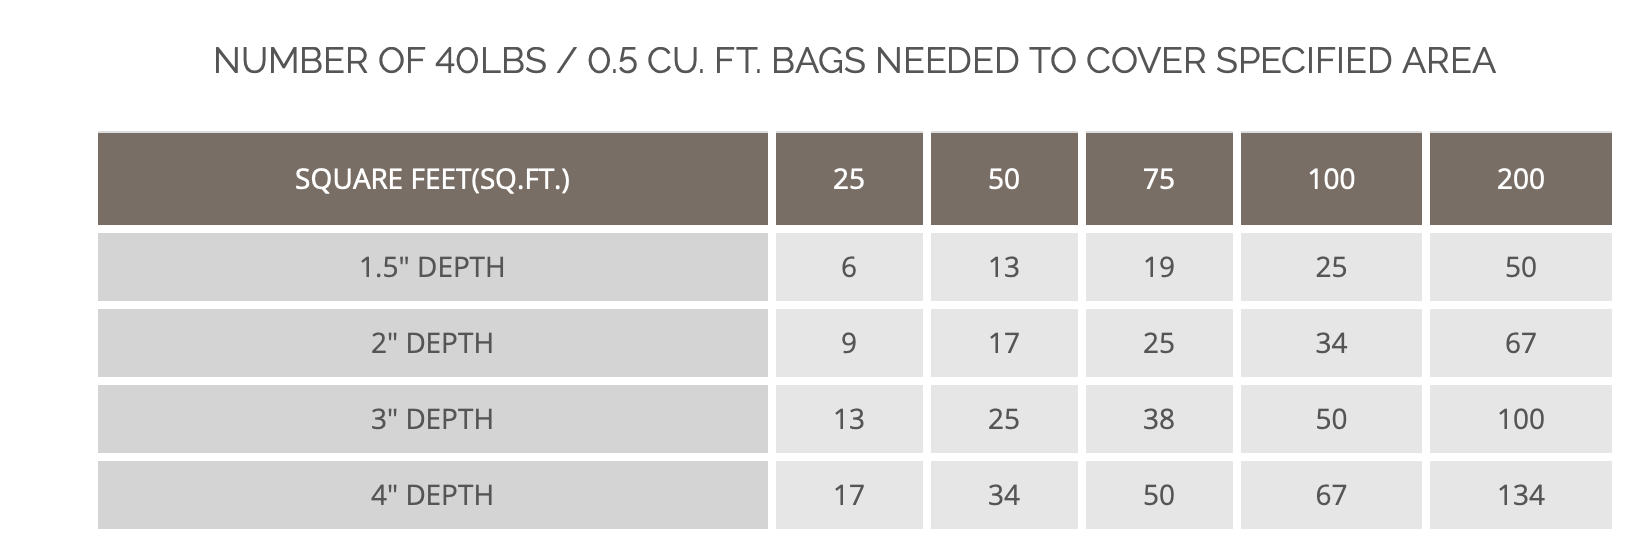Click the 100 sq. ft. column header

coord(1330,179)
